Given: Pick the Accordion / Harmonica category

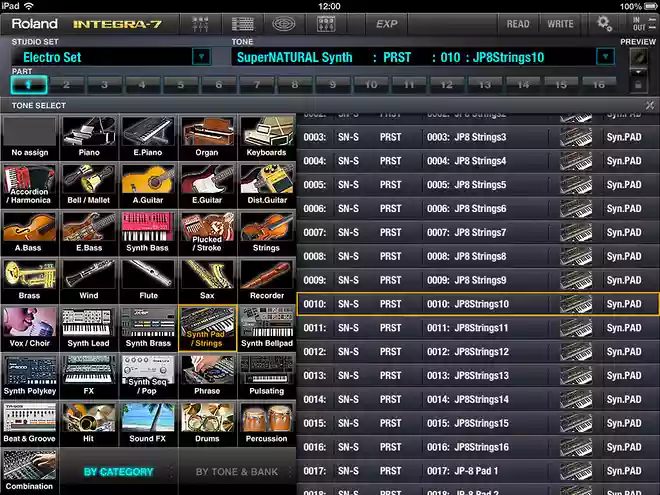Looking at the screenshot, I should [x=29, y=185].
